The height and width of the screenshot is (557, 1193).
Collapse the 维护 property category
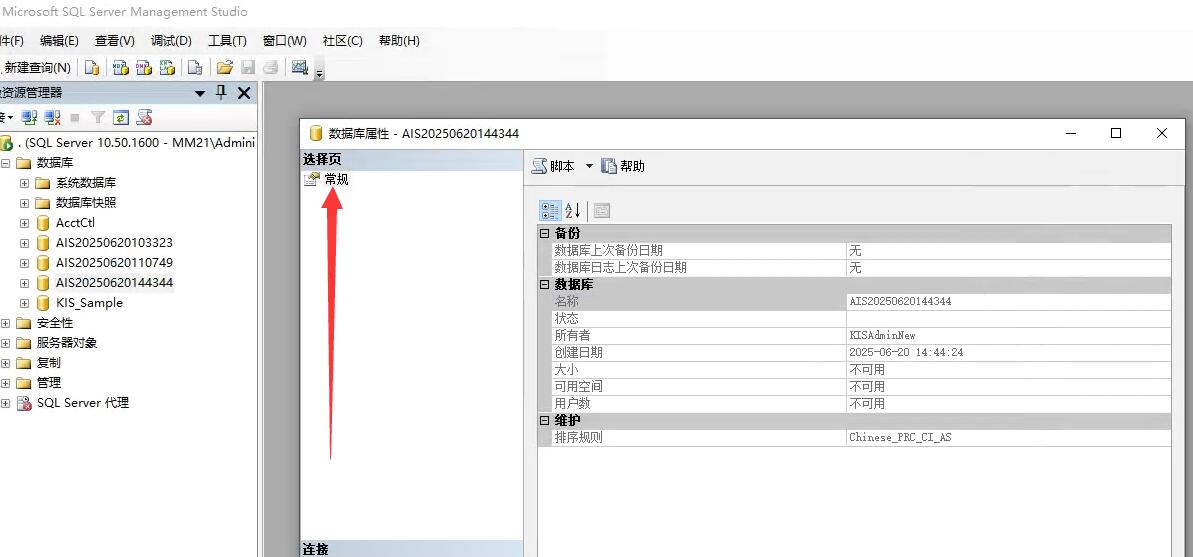[x=545, y=421]
